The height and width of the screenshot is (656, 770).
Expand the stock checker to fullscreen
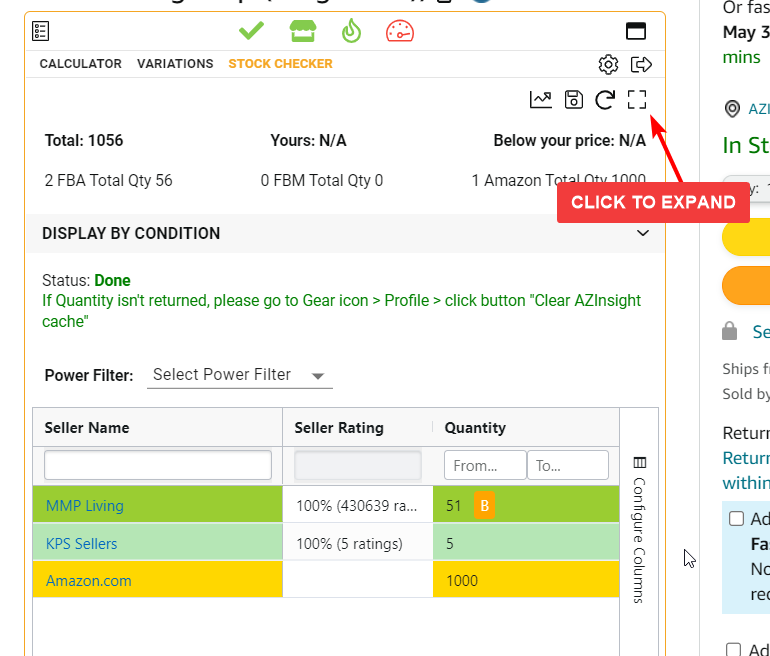[637, 99]
